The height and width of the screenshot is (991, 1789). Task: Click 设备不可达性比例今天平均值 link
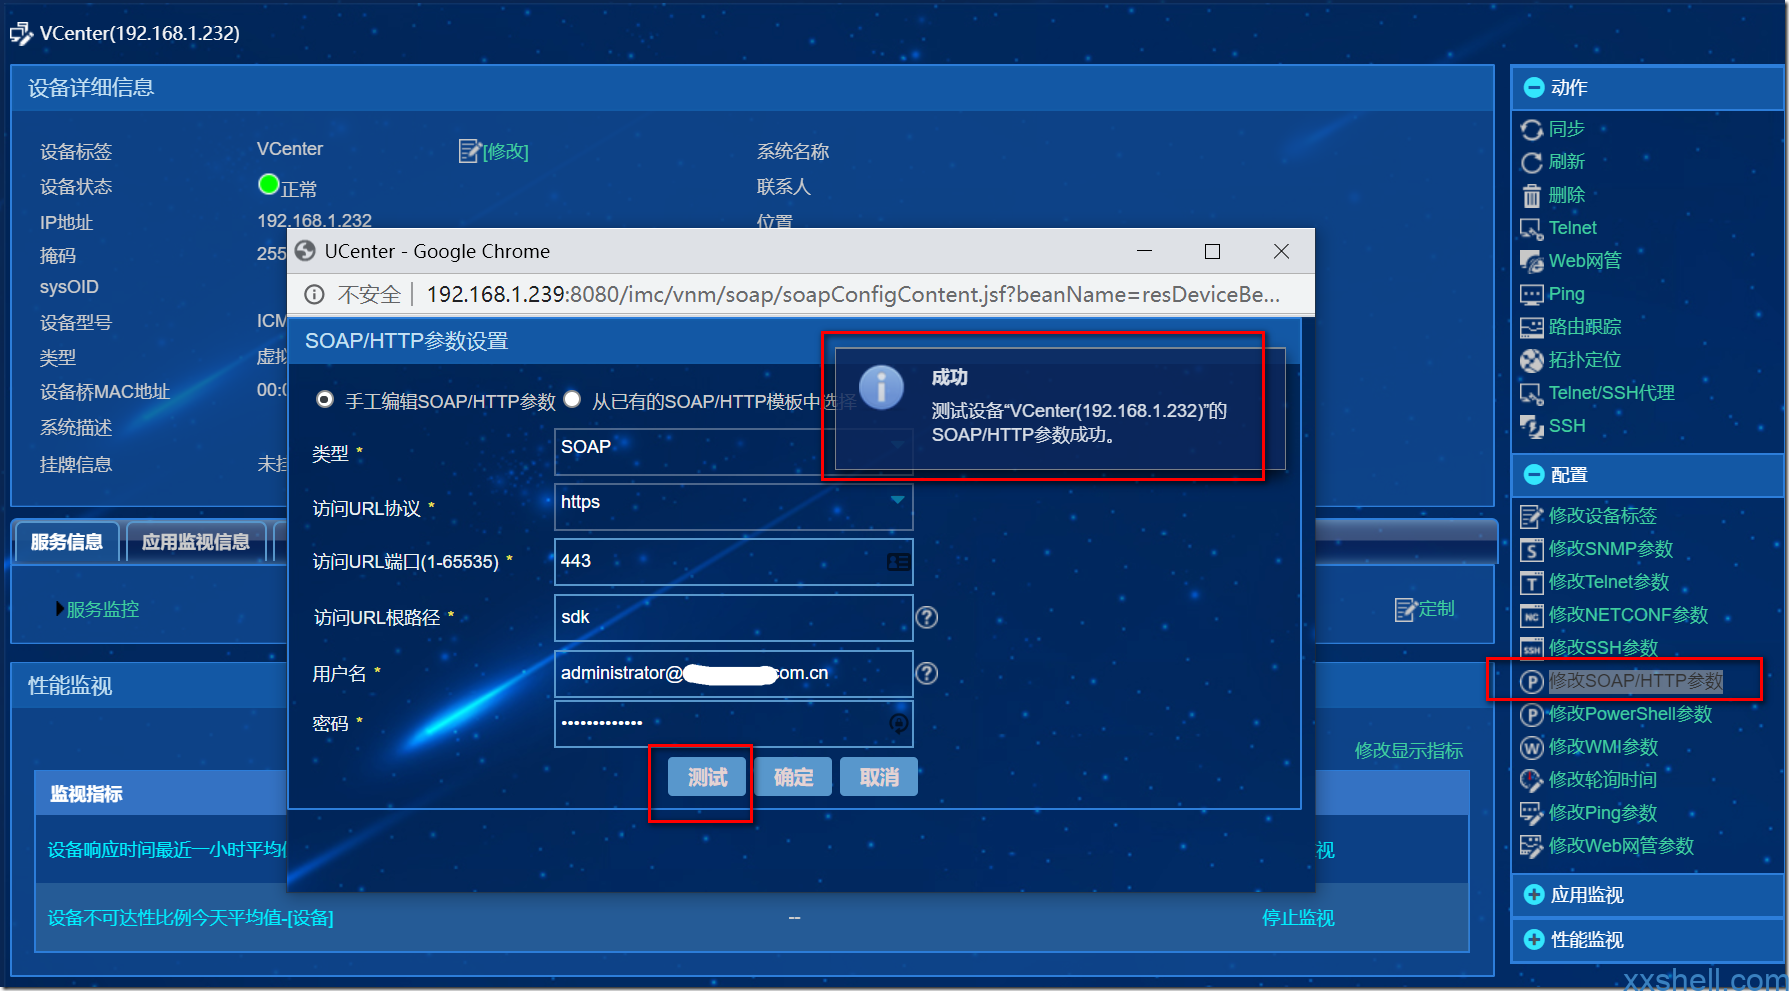pos(191,918)
